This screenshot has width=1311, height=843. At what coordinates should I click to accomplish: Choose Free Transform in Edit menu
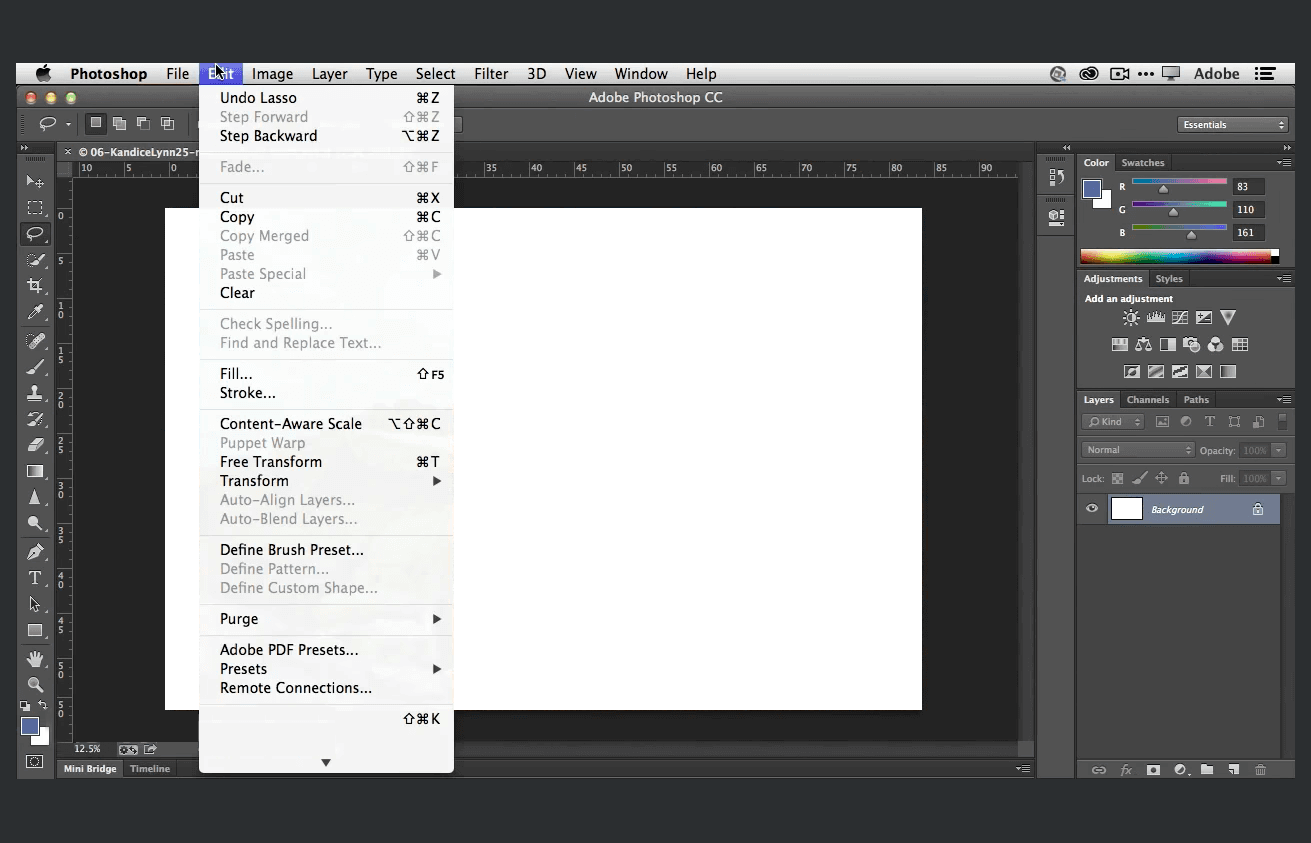pyautogui.click(x=326, y=462)
